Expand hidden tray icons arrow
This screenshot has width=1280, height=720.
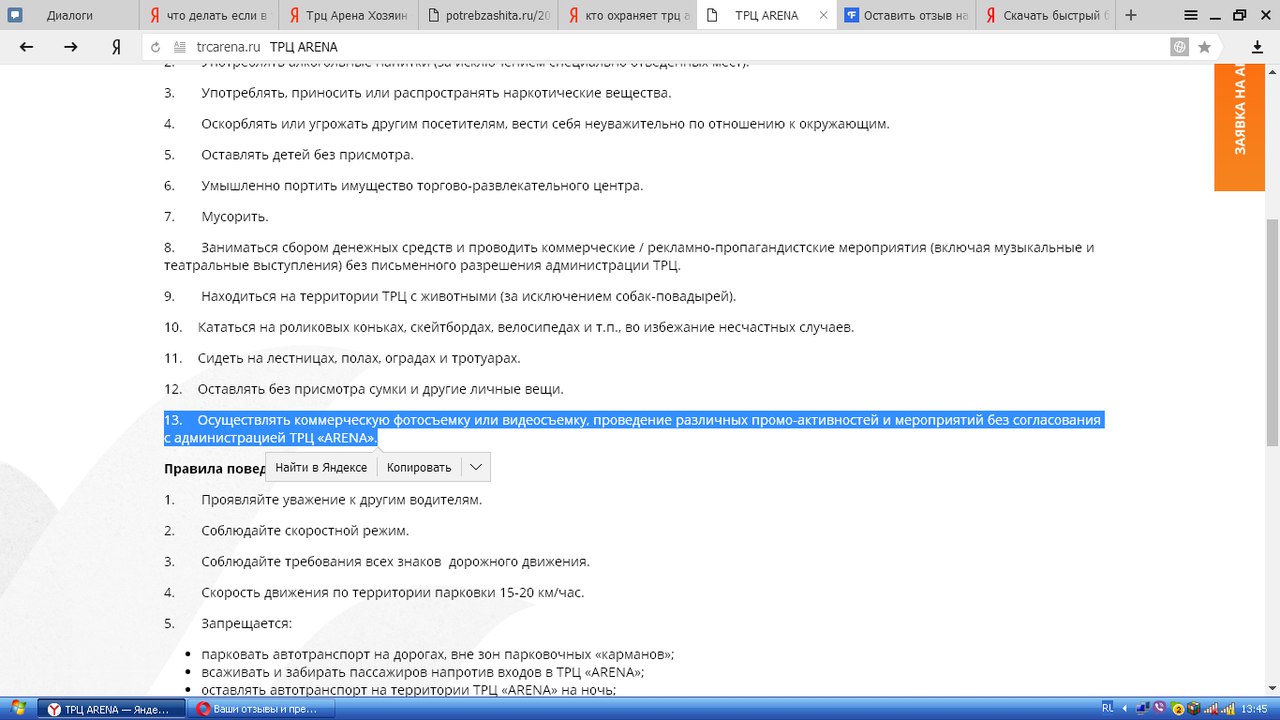(x=1127, y=708)
